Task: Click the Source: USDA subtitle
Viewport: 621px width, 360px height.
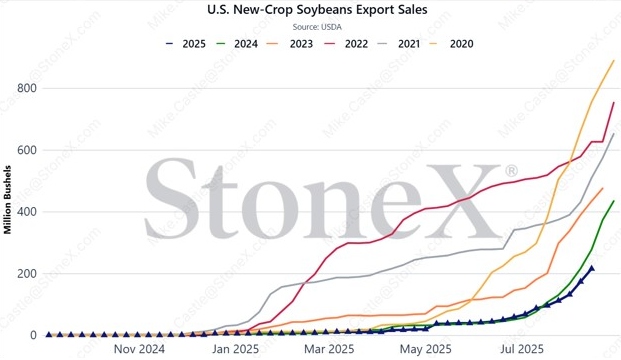Action: (317, 27)
